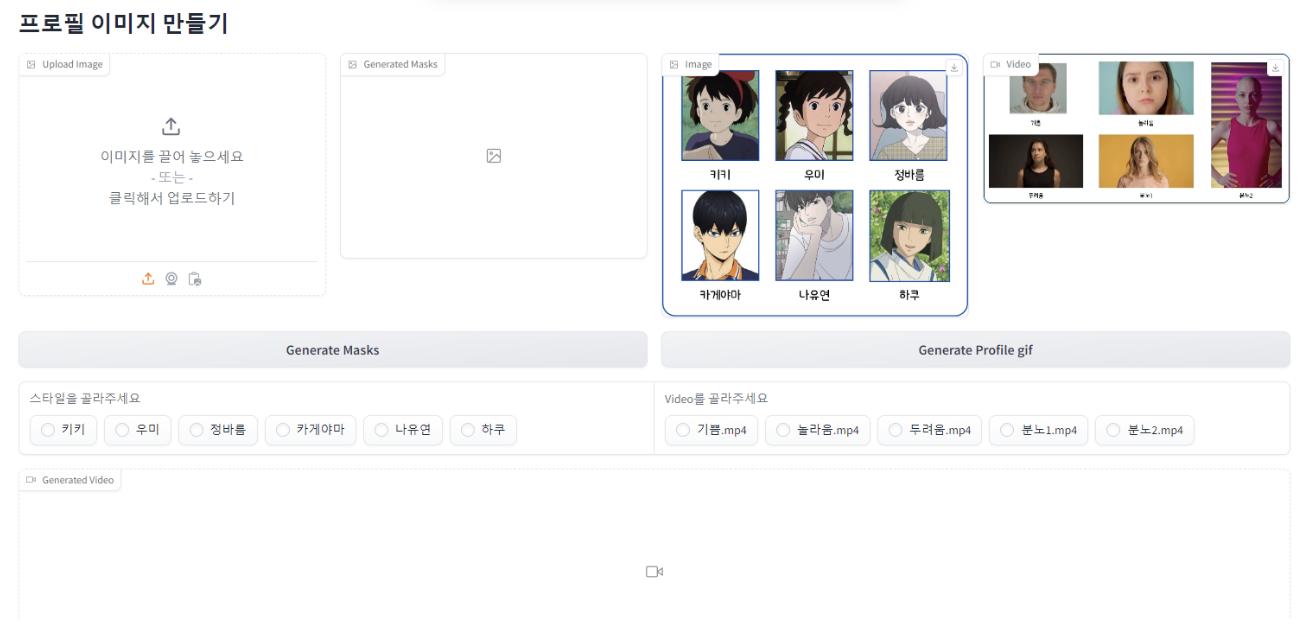Click the 'Generated Video' label text

point(78,480)
